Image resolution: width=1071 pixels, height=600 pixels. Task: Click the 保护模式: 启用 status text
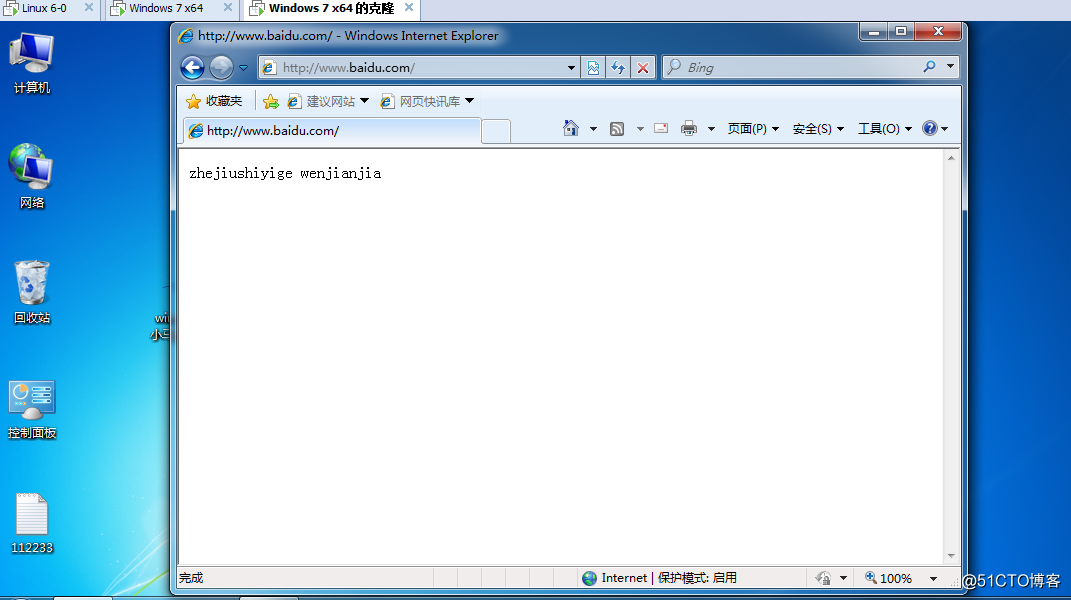coord(697,578)
